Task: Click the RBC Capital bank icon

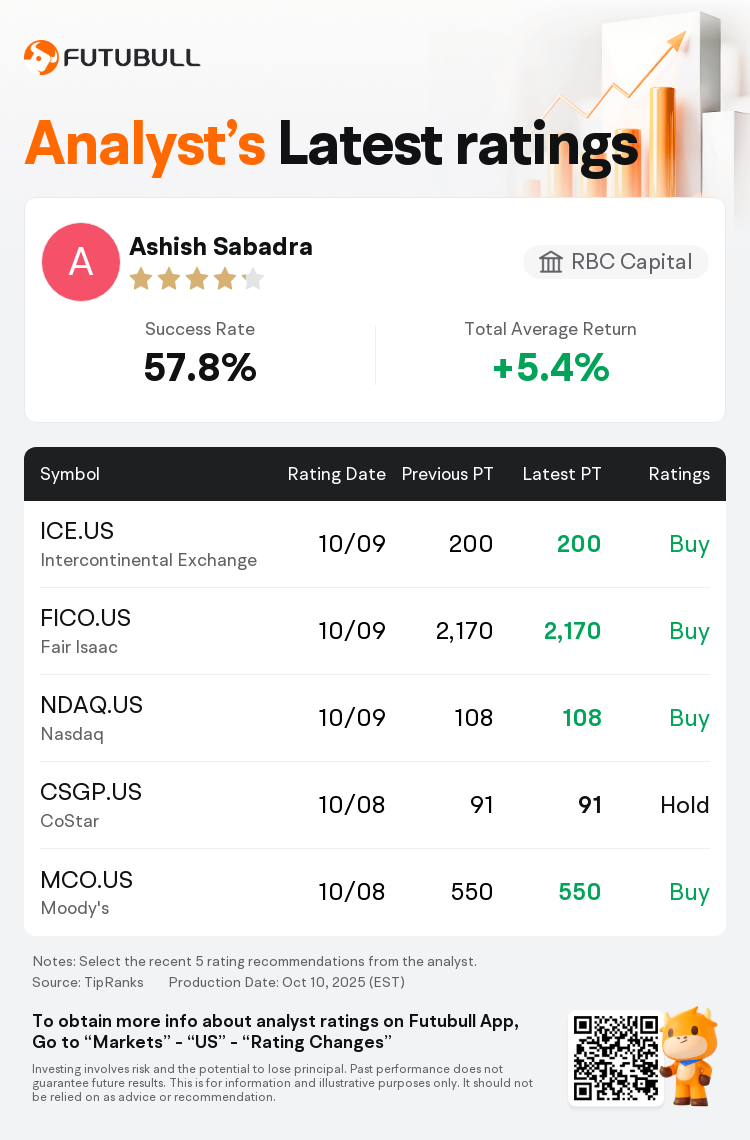Action: click(551, 262)
